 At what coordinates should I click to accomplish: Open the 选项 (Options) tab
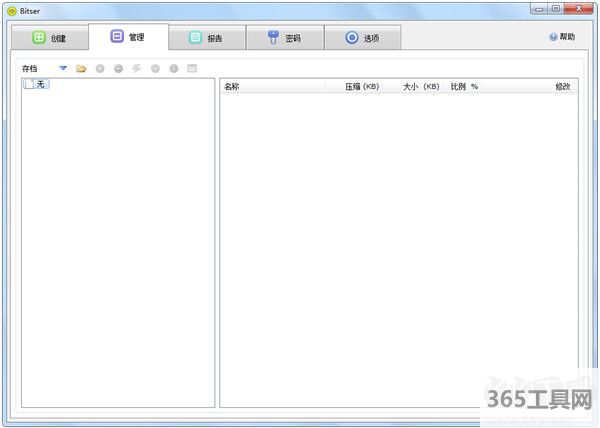[x=361, y=38]
